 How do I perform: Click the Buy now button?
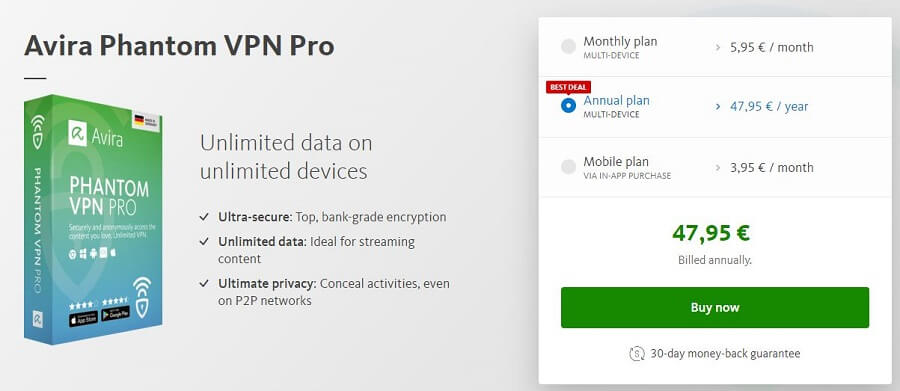[715, 308]
